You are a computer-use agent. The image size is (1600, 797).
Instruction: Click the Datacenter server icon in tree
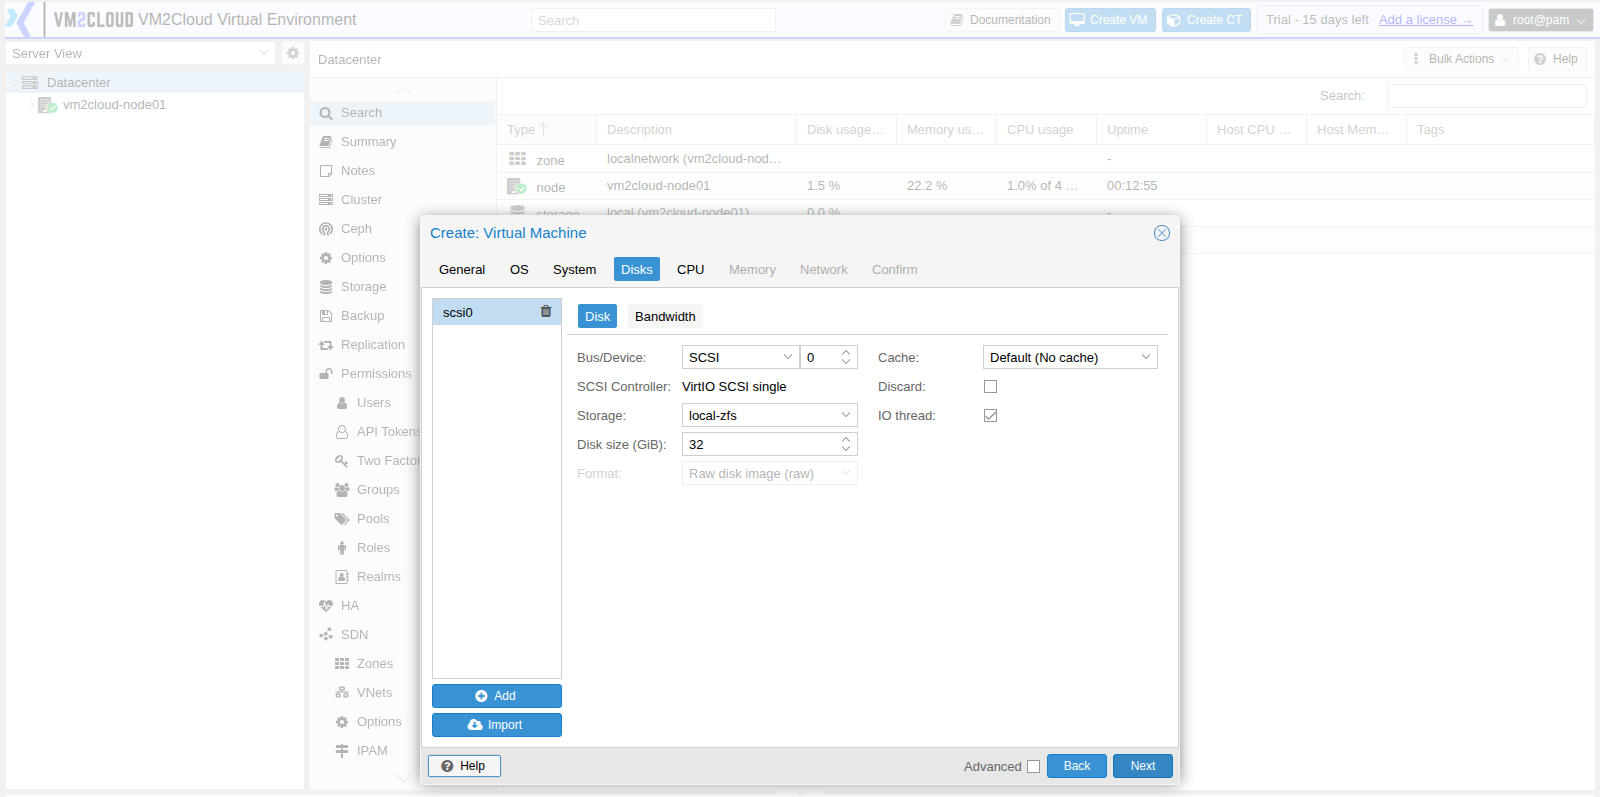coord(30,82)
